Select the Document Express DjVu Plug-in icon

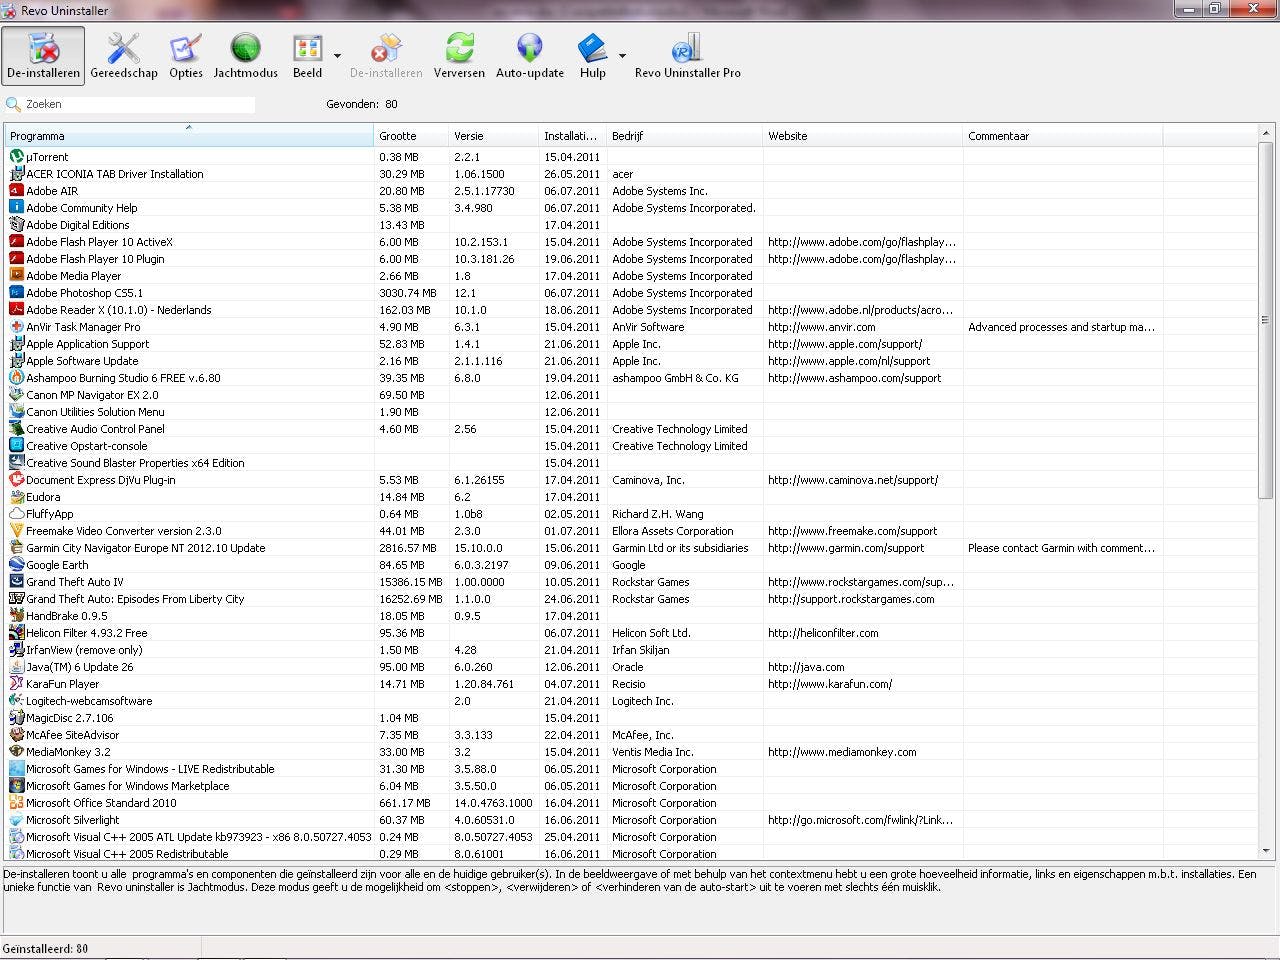pos(17,480)
